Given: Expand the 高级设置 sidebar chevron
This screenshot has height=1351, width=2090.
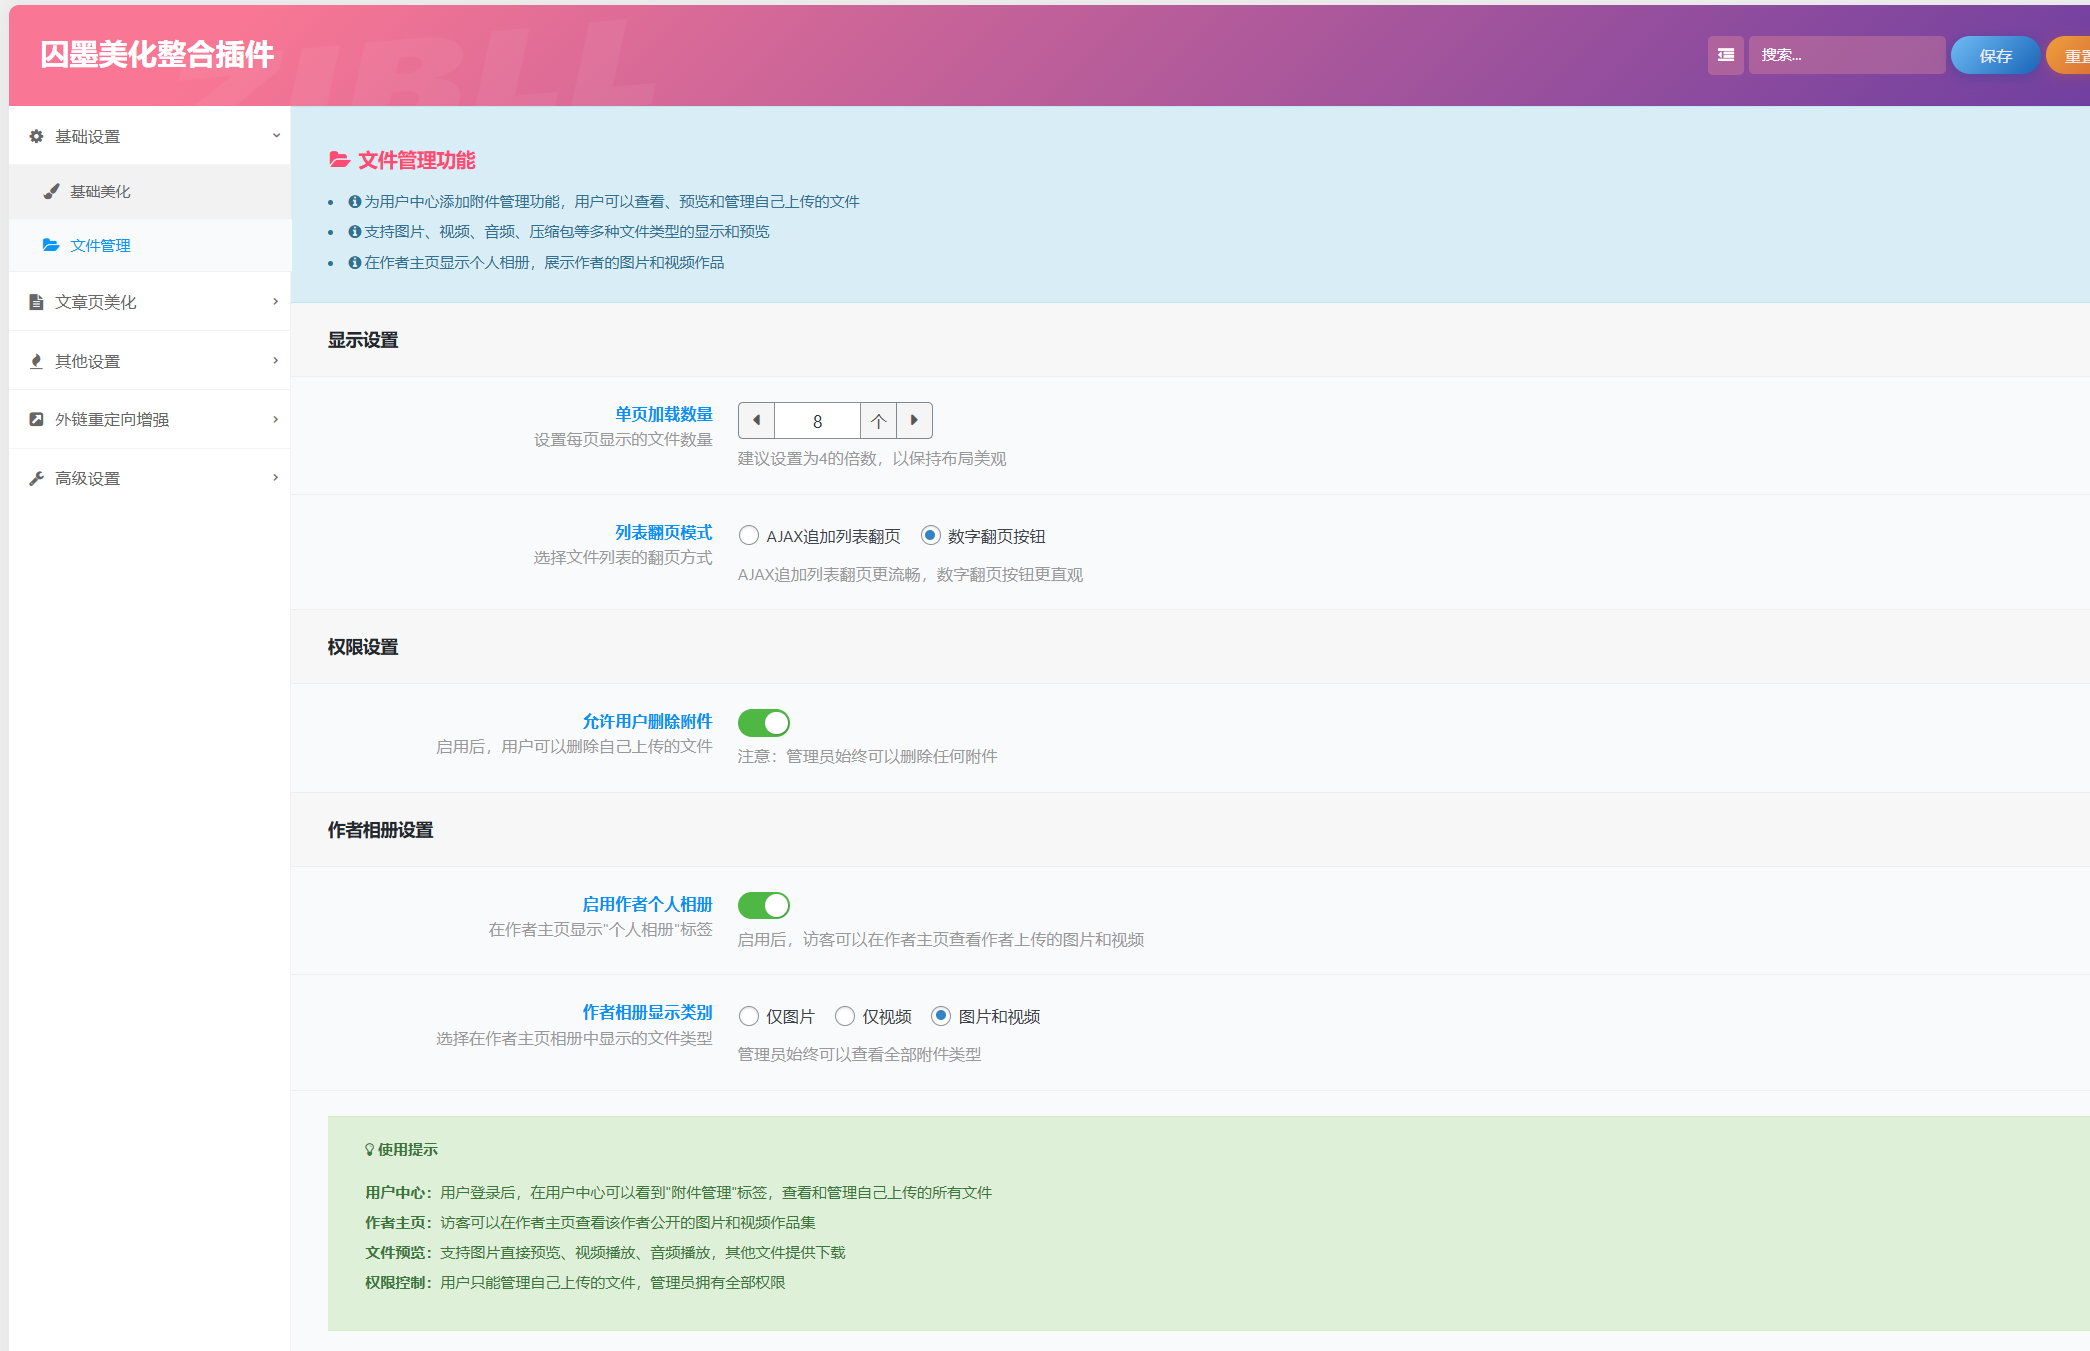Looking at the screenshot, I should coord(276,478).
